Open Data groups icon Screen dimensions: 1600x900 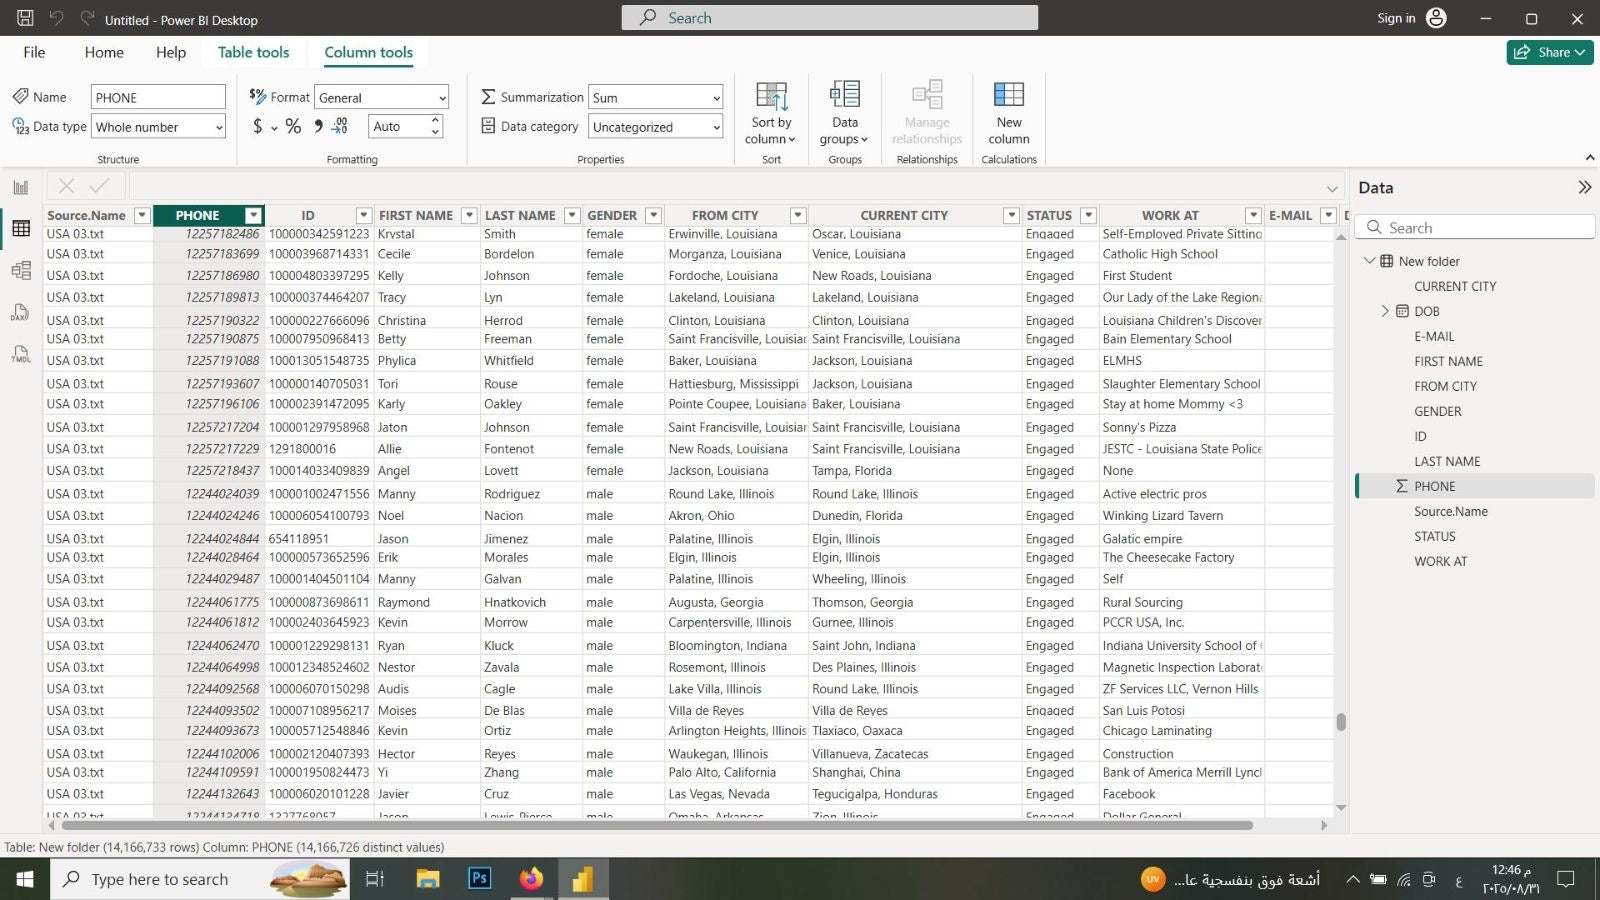click(x=845, y=113)
